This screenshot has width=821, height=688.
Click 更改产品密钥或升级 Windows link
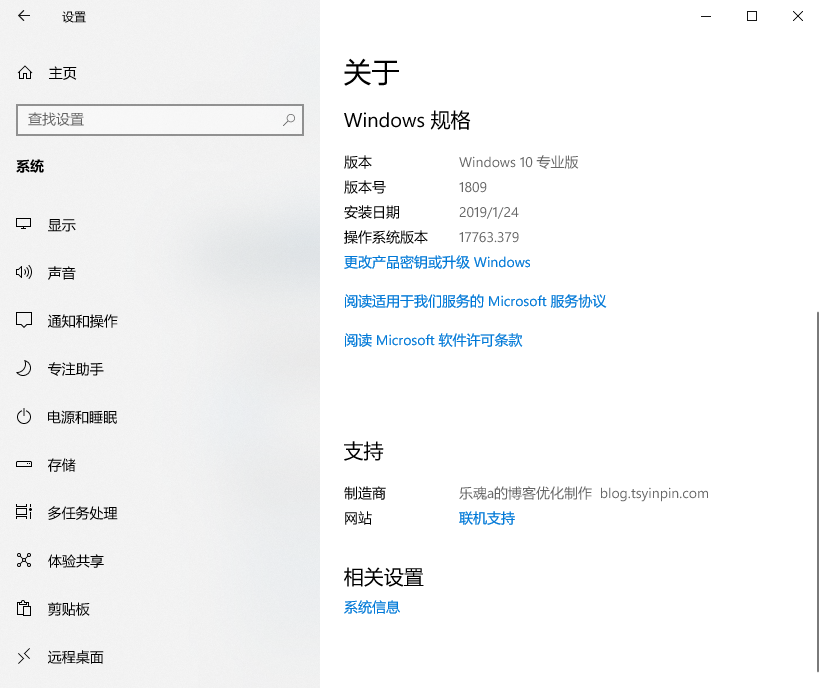click(437, 262)
